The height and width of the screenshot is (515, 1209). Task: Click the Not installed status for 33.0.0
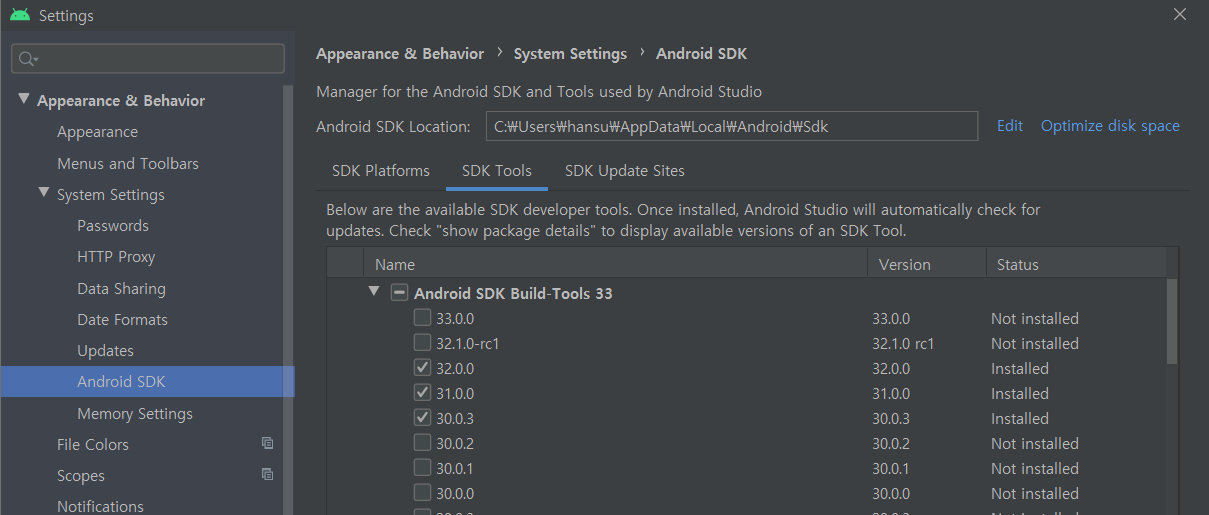pos(1035,318)
